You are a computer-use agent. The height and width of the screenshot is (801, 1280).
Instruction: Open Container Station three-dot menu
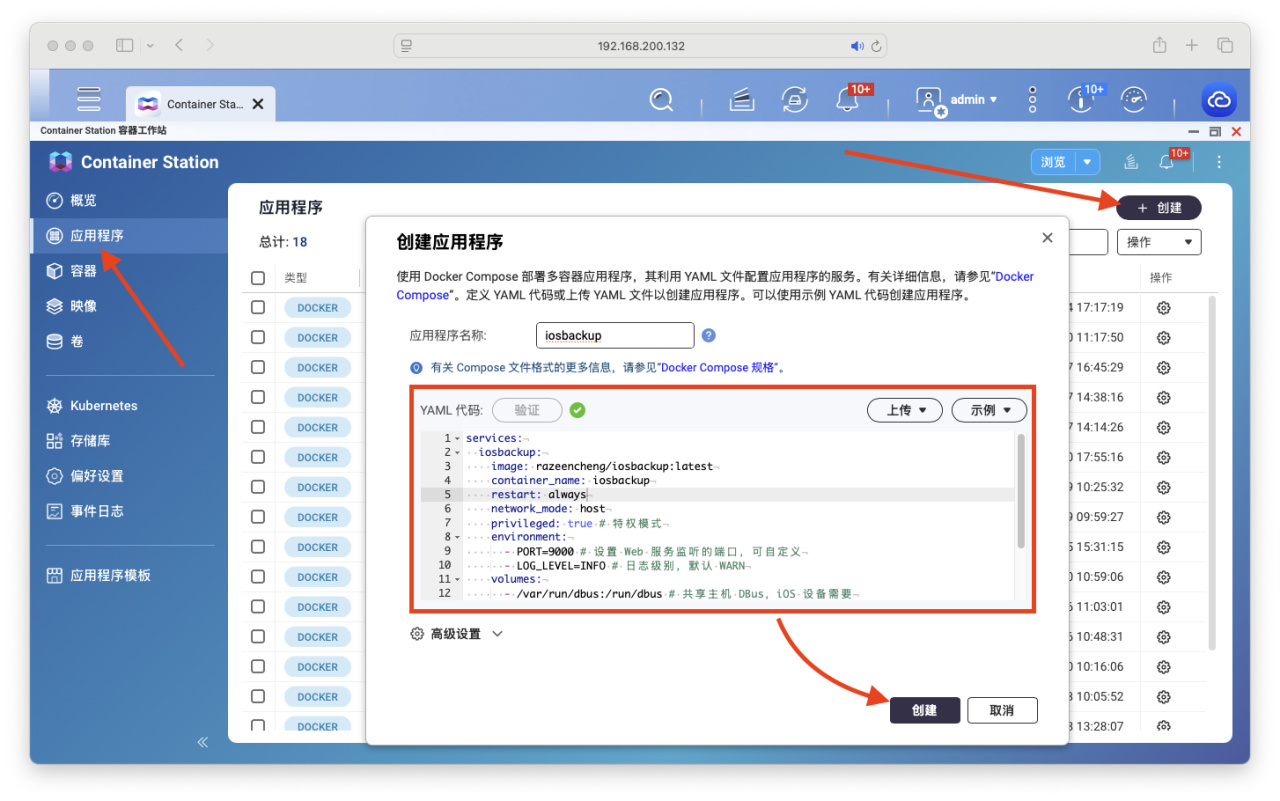pyautogui.click(x=1219, y=162)
